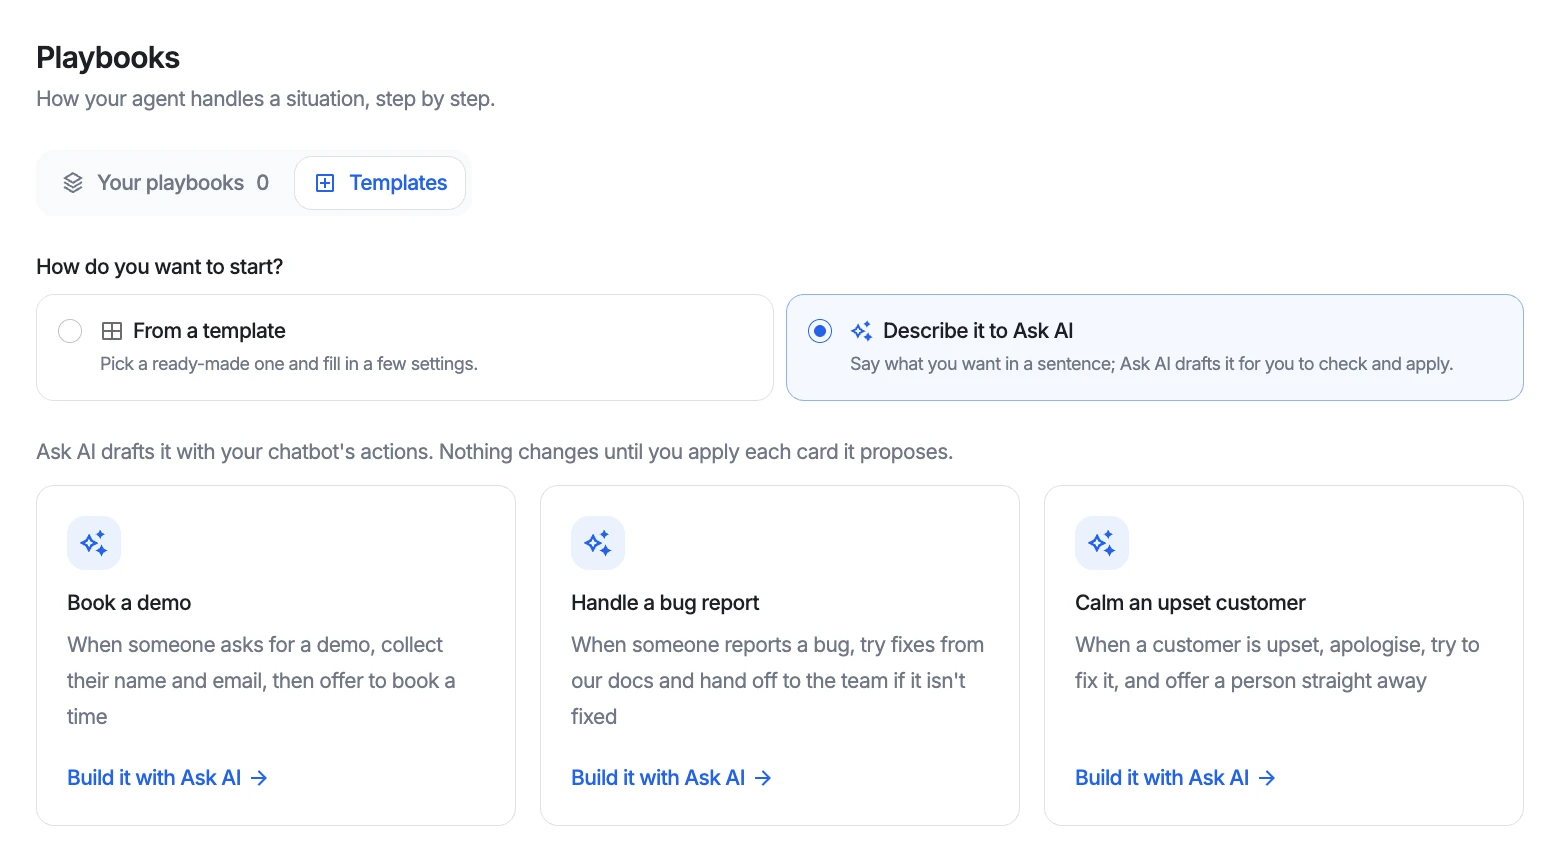Screen dimensions: 1560x846
Task: Click the stacked layers icon beside Your playbooks
Action: (x=73, y=183)
